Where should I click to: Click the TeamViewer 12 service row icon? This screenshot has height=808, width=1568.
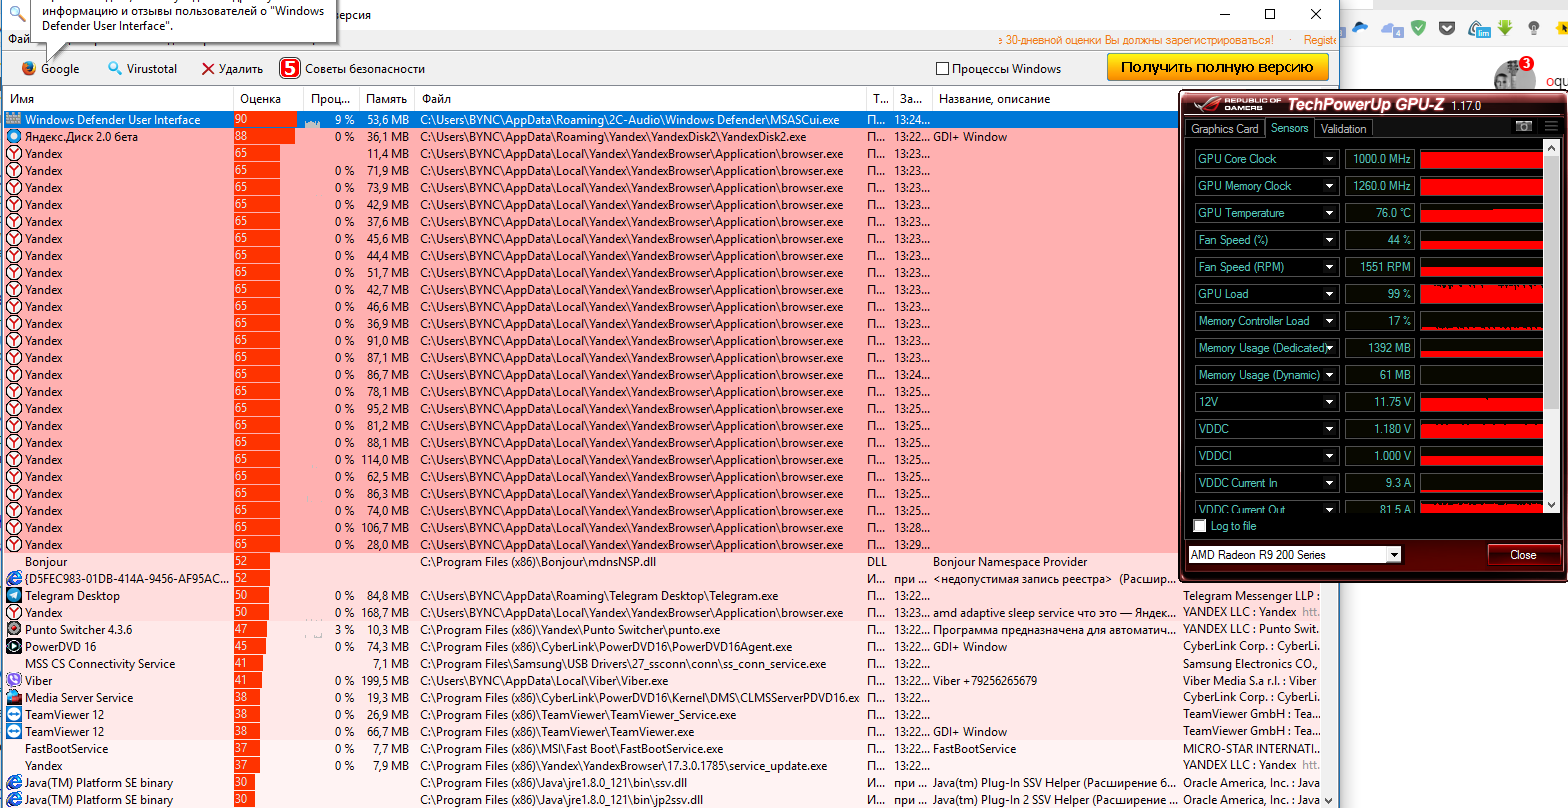point(14,715)
